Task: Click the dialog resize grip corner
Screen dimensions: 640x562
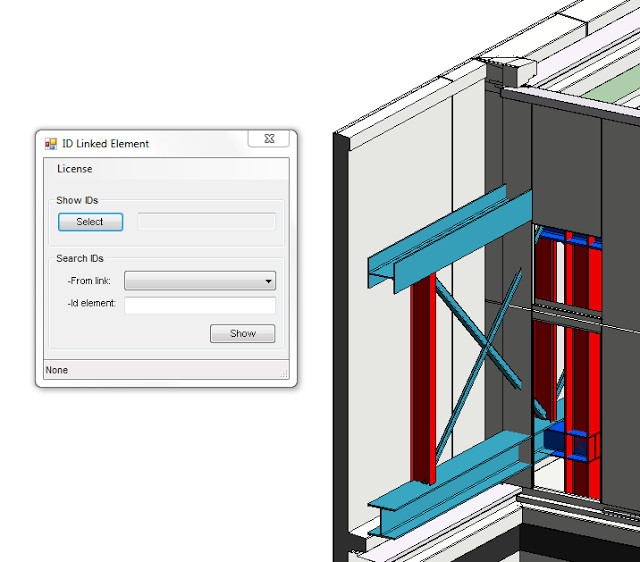Action: point(284,374)
